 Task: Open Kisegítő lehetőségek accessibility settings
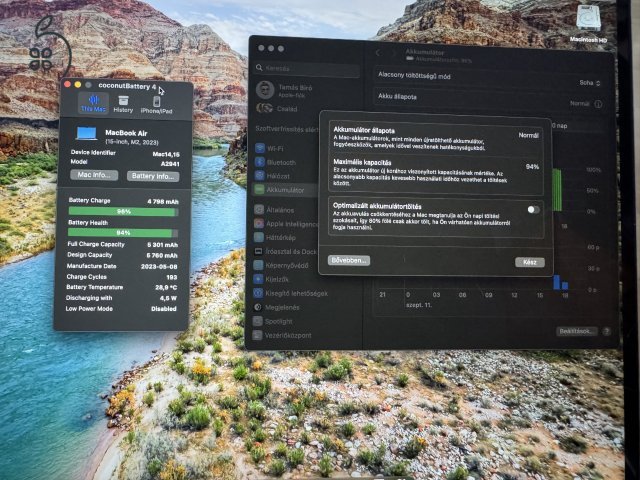(291, 293)
